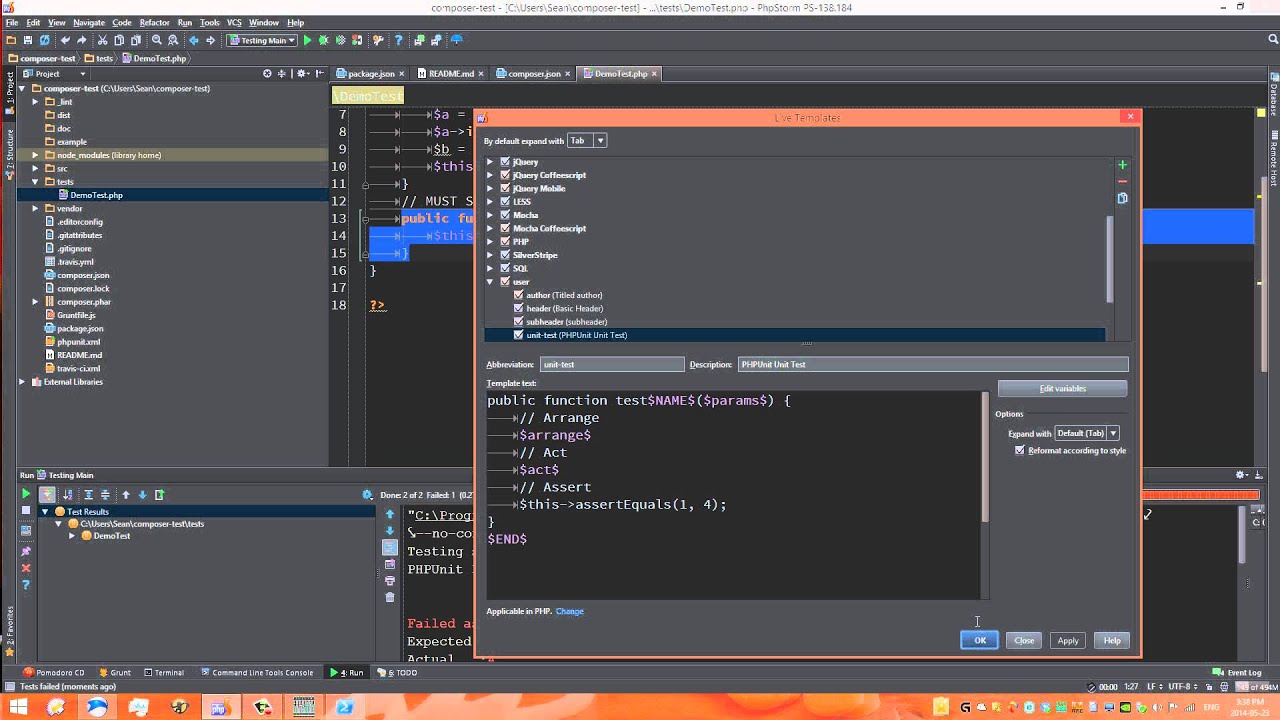The image size is (1280, 720).
Task: Toggle the jQuery template group checkbox
Action: point(505,162)
